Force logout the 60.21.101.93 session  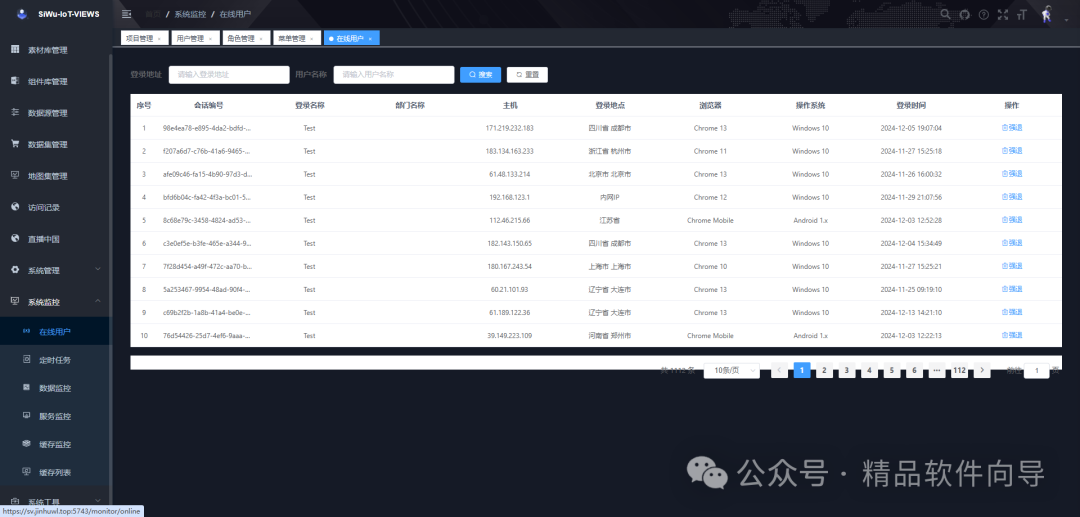(1012, 289)
